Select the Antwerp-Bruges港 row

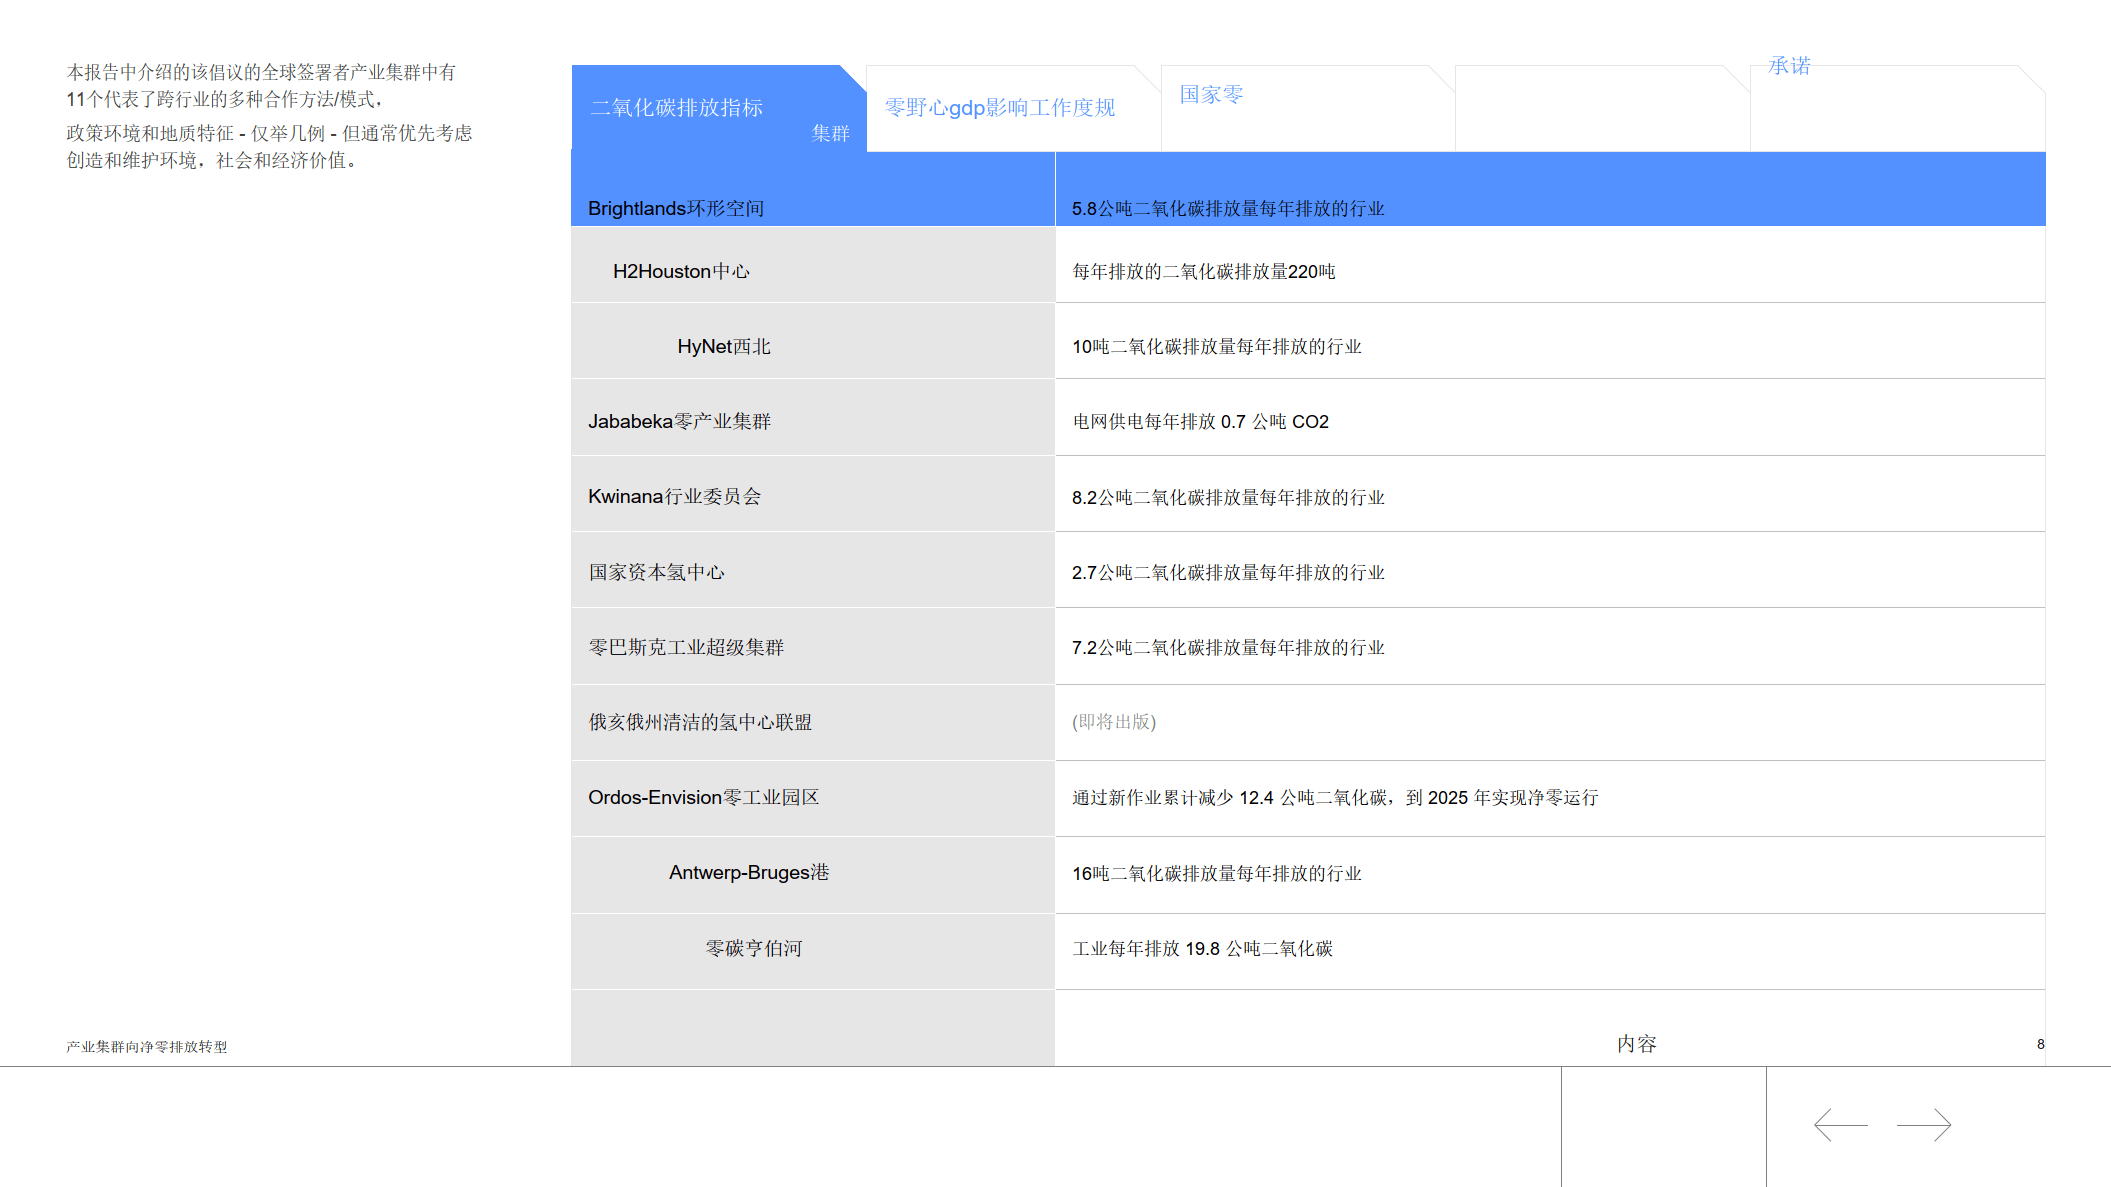click(813, 875)
